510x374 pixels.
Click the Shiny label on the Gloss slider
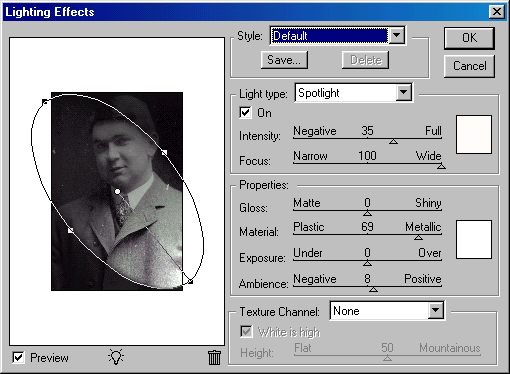click(x=428, y=203)
